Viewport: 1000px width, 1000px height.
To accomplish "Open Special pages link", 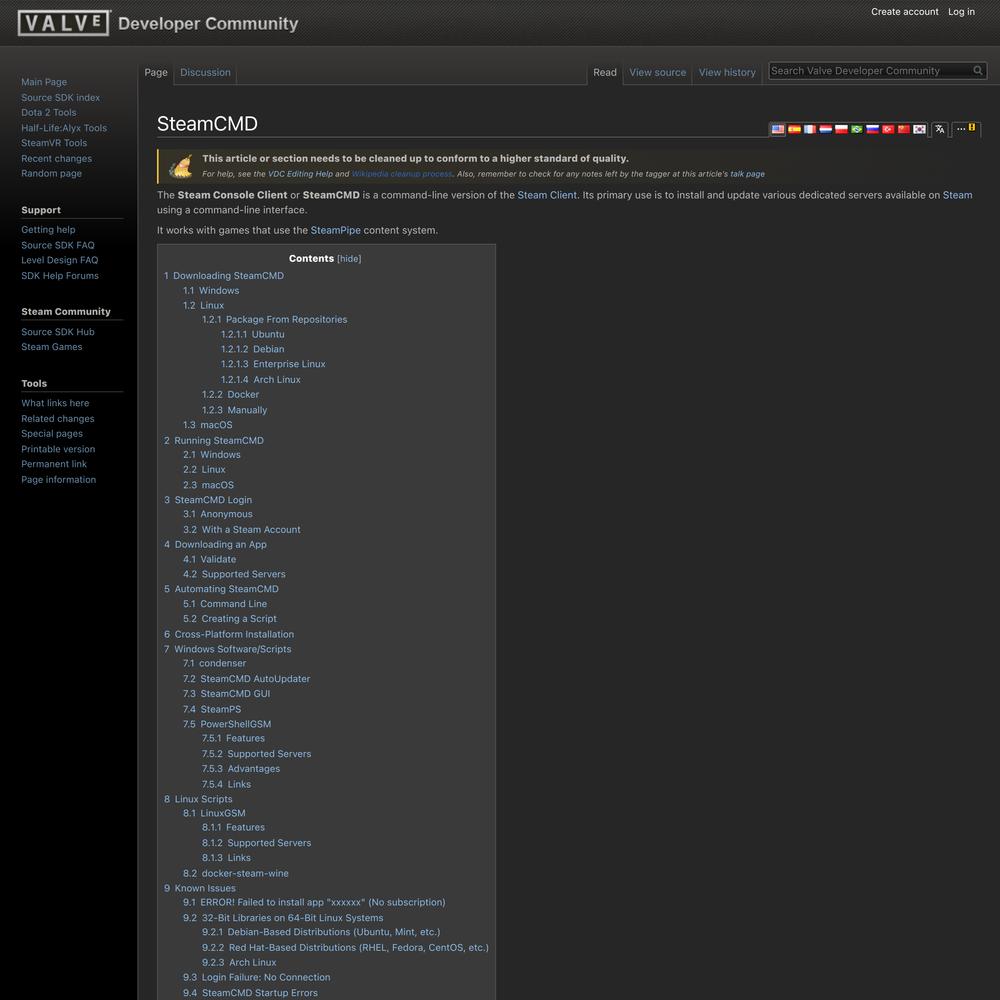I will tap(52, 434).
